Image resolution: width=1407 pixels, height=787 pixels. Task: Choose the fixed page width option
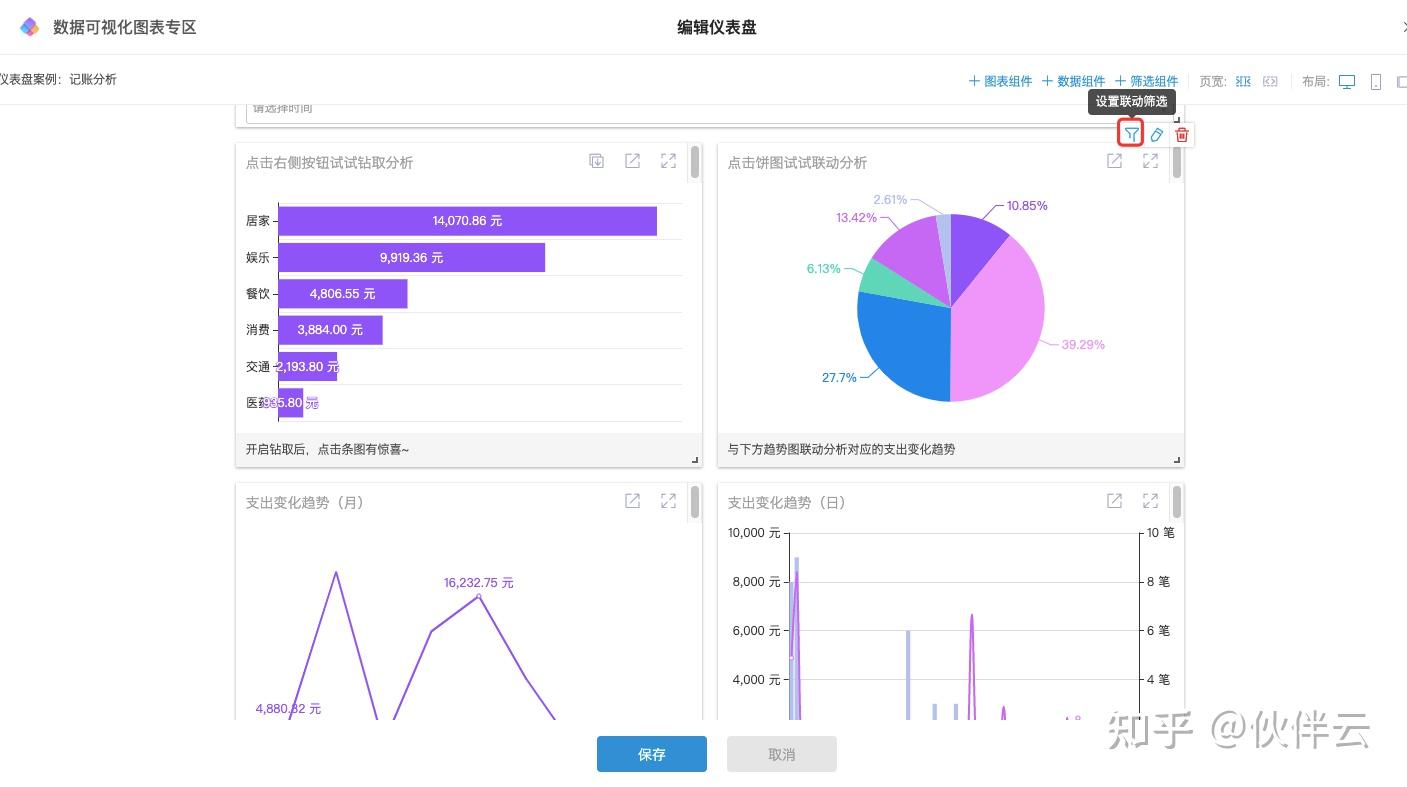coord(1243,81)
